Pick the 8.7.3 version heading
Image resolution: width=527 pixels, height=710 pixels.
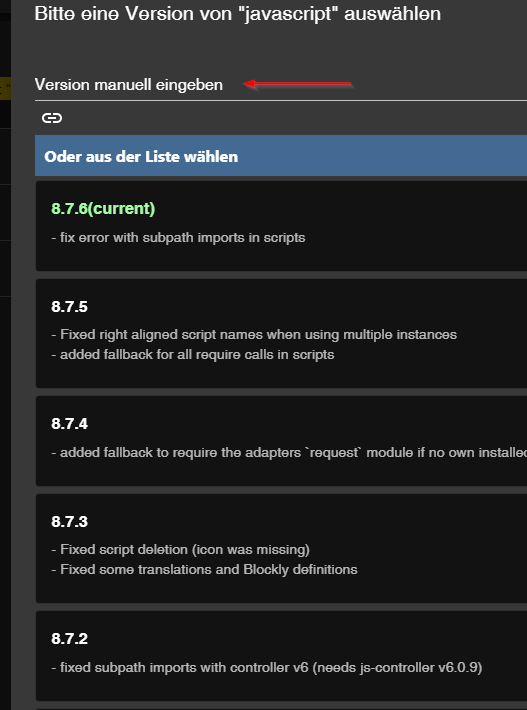tap(69, 522)
